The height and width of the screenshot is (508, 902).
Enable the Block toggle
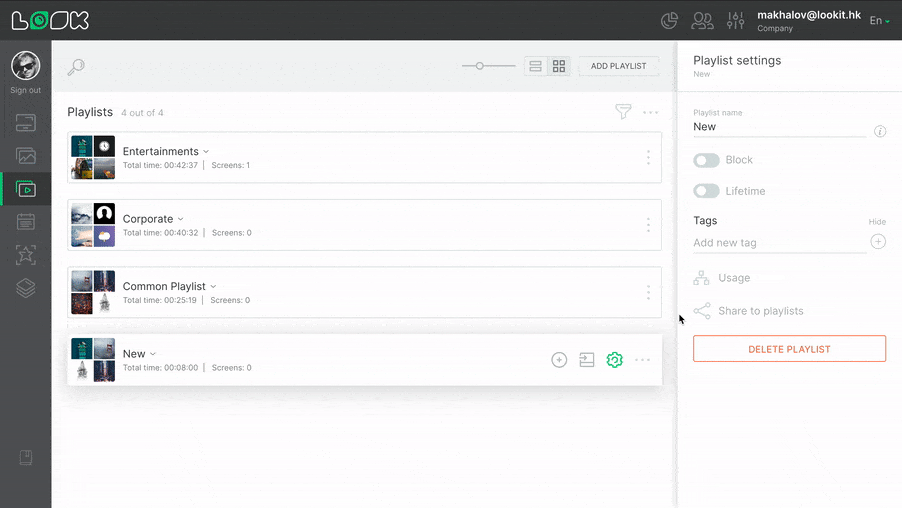pyautogui.click(x=706, y=160)
